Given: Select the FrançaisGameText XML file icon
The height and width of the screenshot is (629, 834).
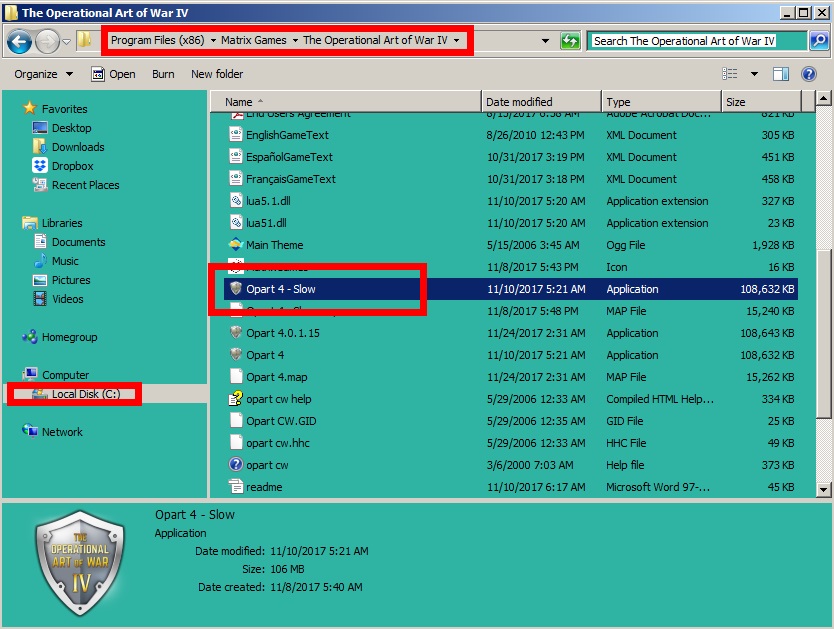Looking at the screenshot, I should [236, 179].
